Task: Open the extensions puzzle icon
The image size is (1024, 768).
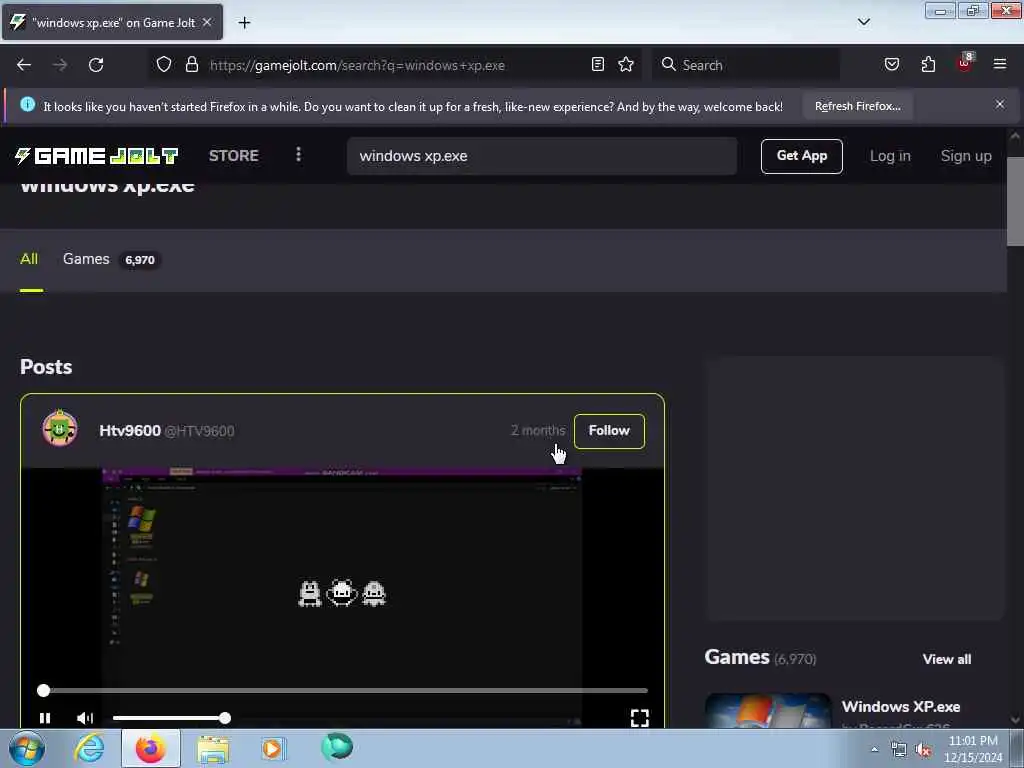Action: click(928, 65)
